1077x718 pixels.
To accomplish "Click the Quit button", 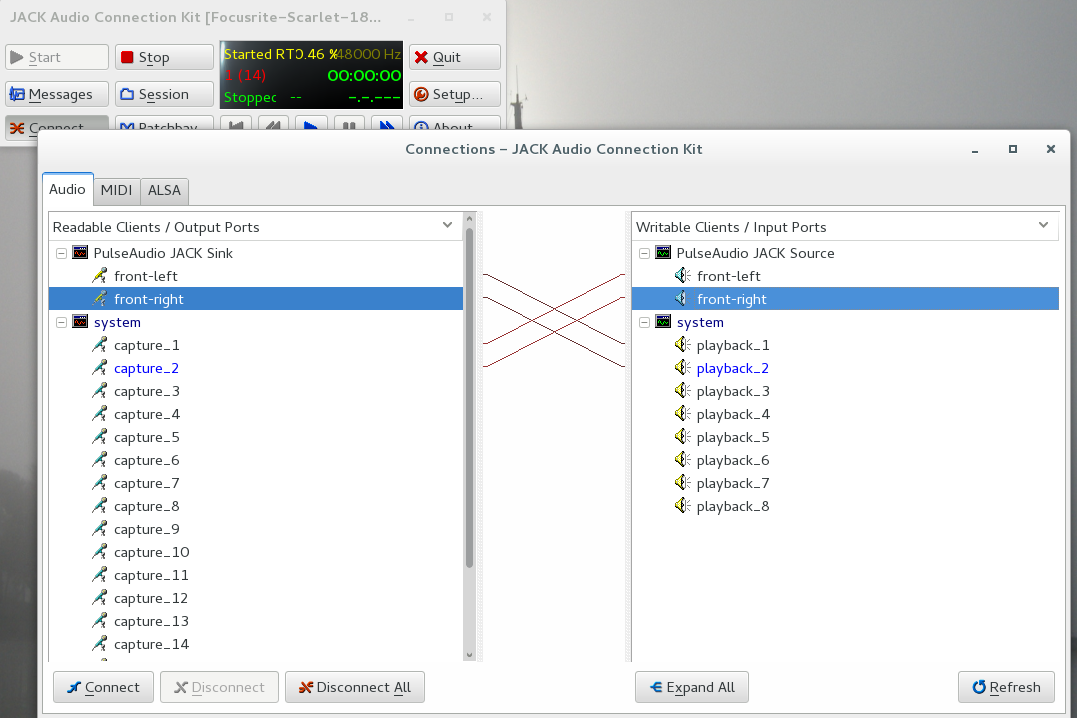I will point(455,57).
